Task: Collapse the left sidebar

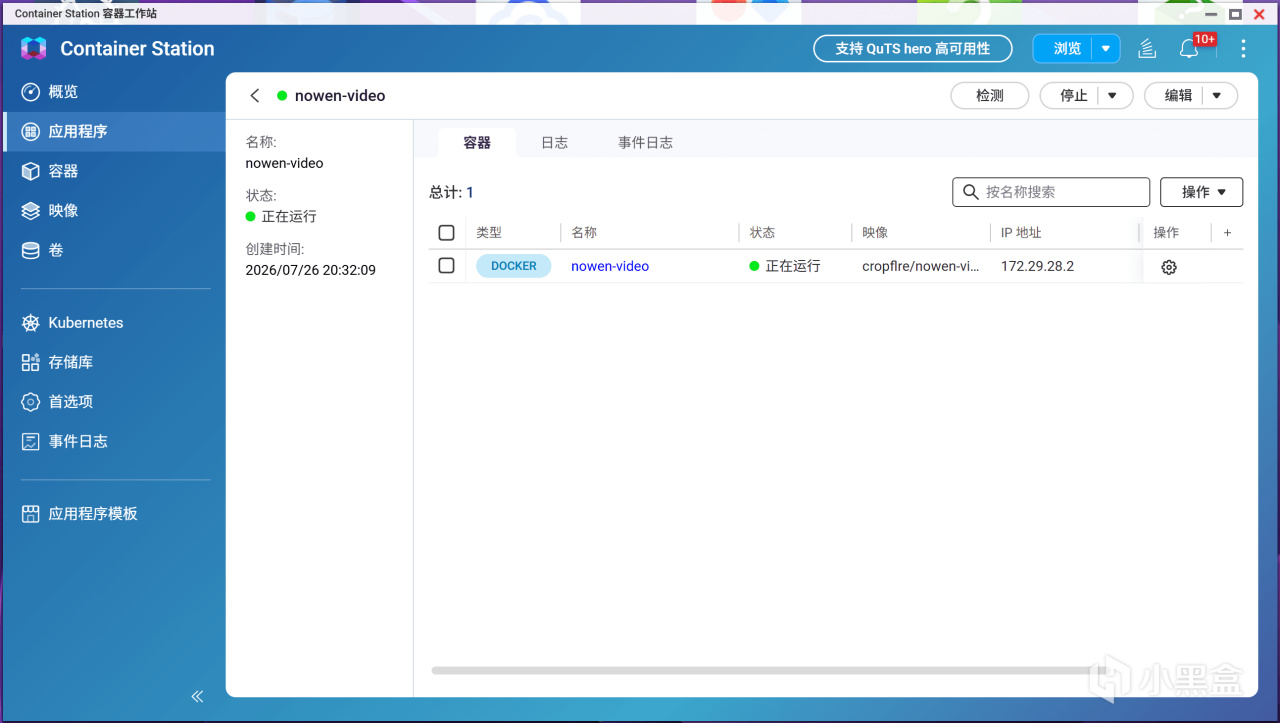Action: point(197,696)
